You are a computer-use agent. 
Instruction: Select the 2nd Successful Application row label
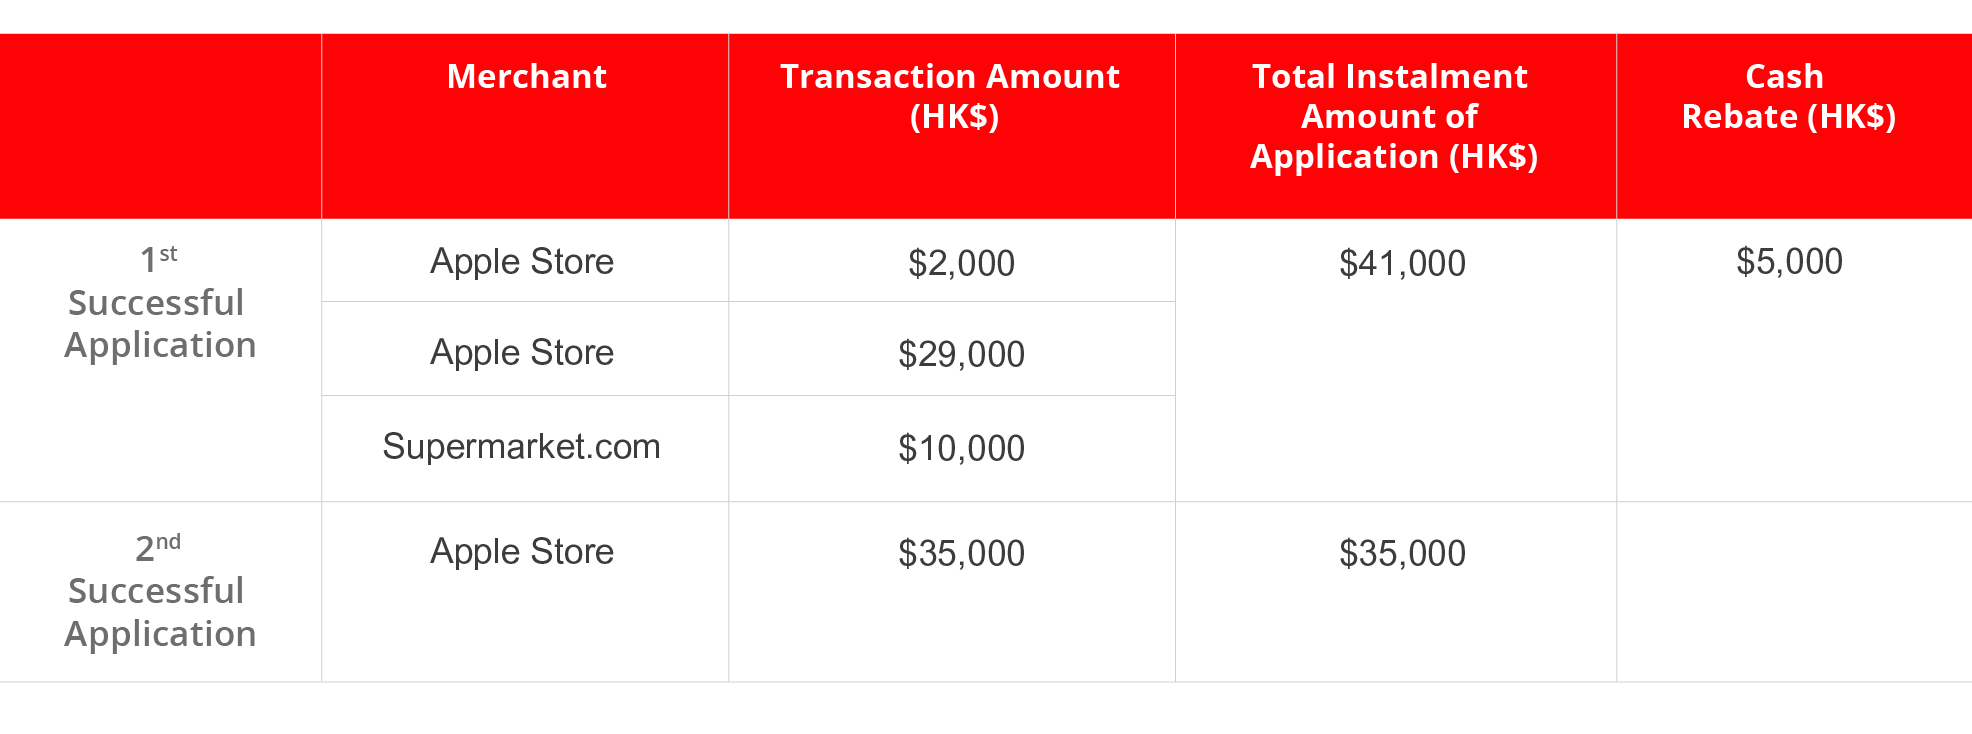point(160,592)
